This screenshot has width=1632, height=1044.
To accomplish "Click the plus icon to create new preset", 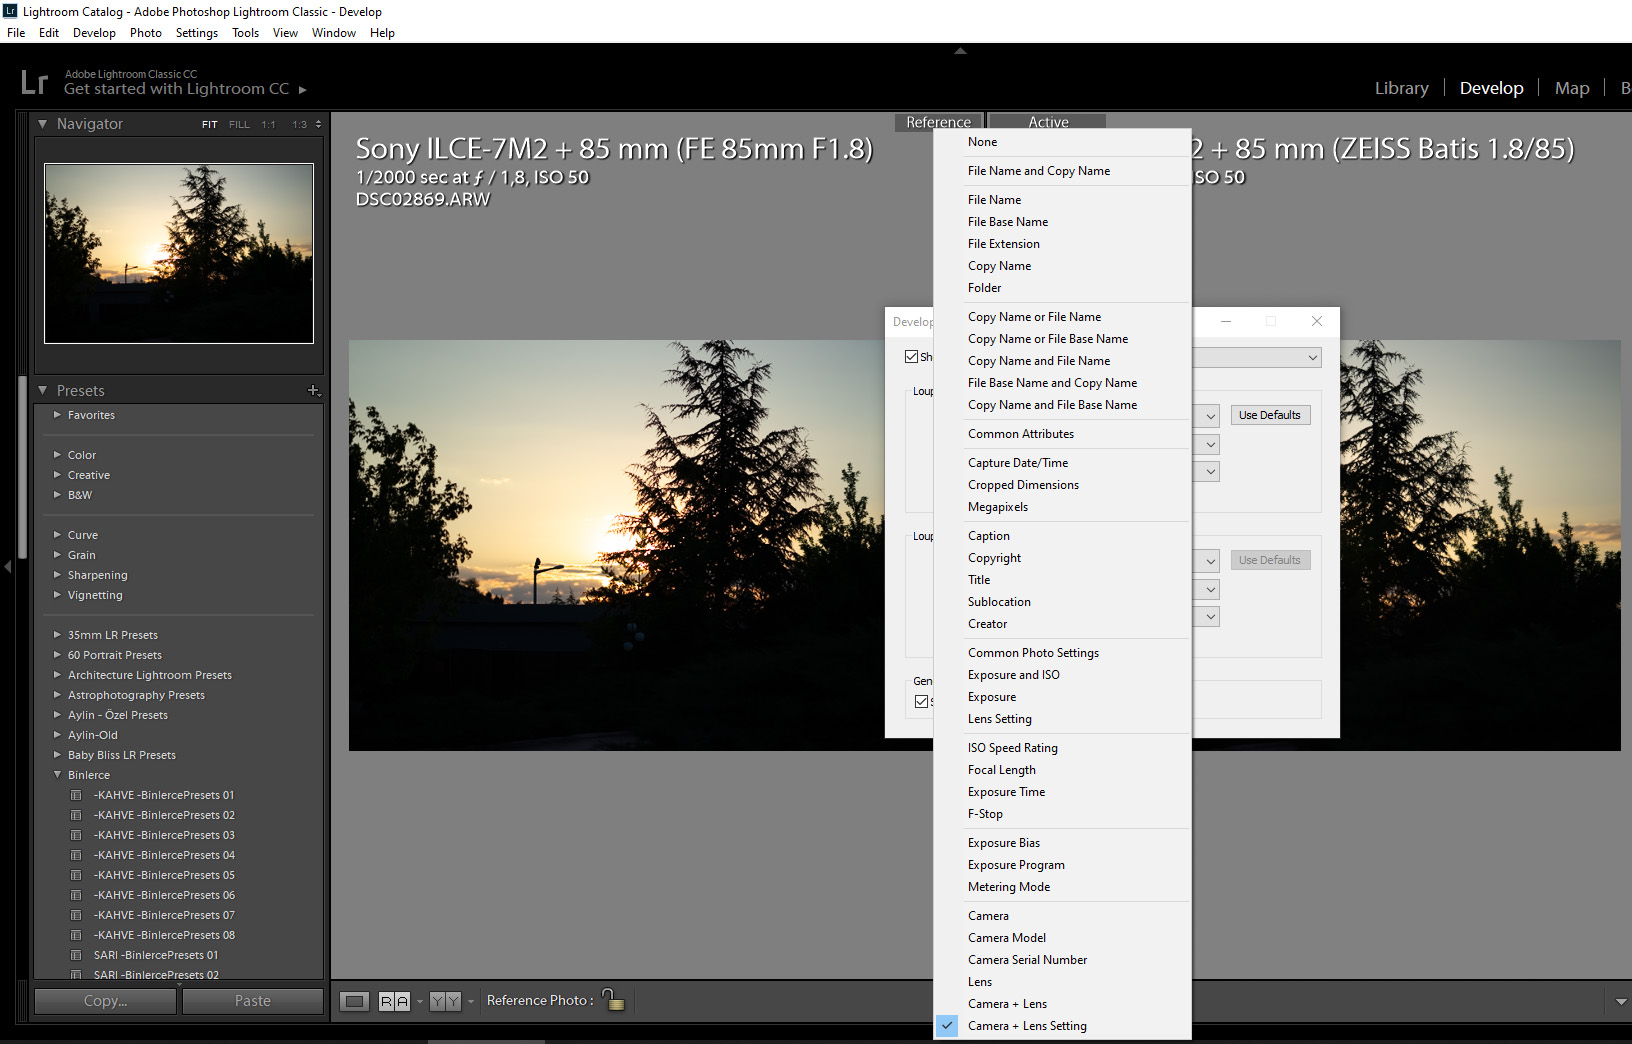I will coord(313,390).
